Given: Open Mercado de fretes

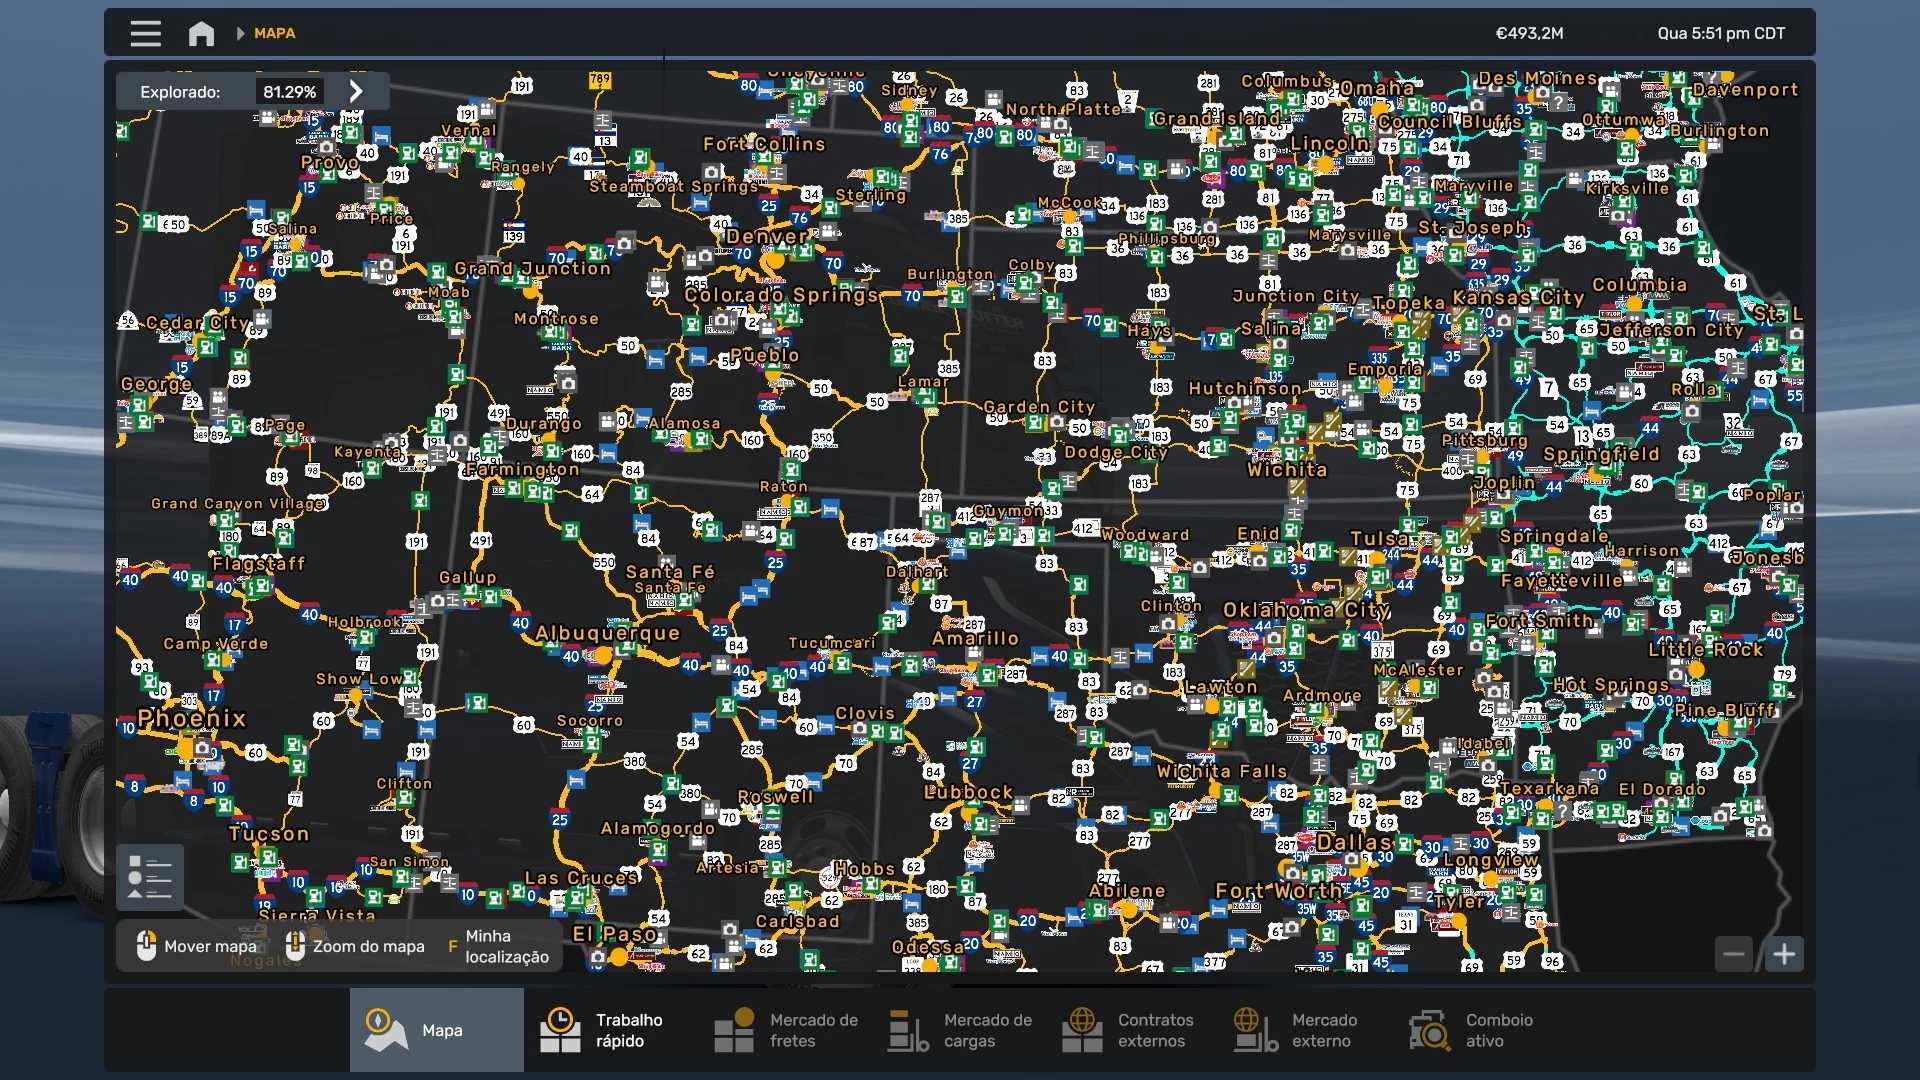Looking at the screenshot, I should [785, 1030].
